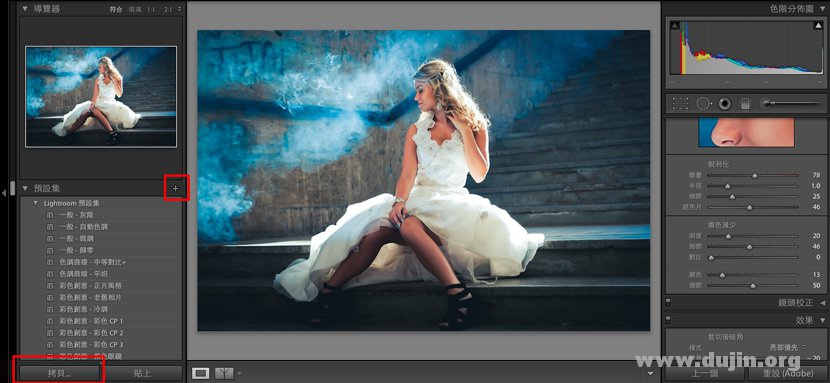Viewport: 830px width, 383px height.
Task: Select the Crop Overlay tool icon
Action: point(680,104)
